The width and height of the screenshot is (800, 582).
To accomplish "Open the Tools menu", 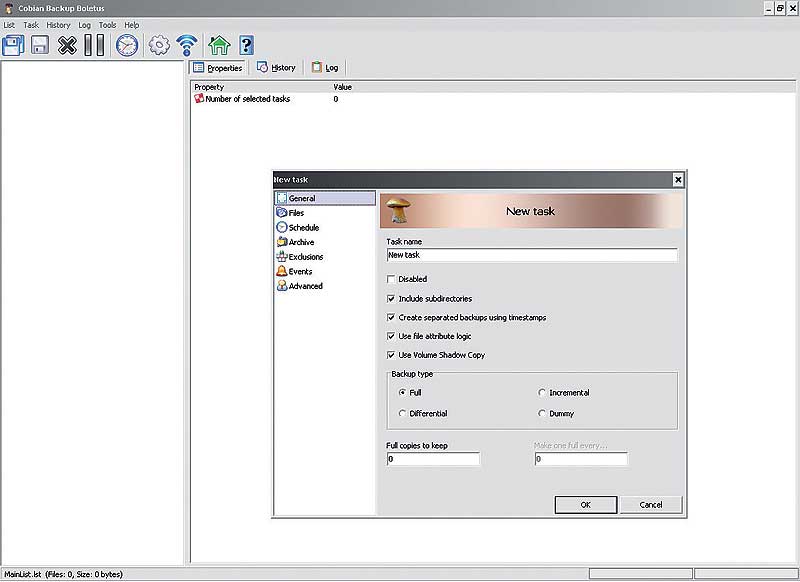I will tap(108, 25).
